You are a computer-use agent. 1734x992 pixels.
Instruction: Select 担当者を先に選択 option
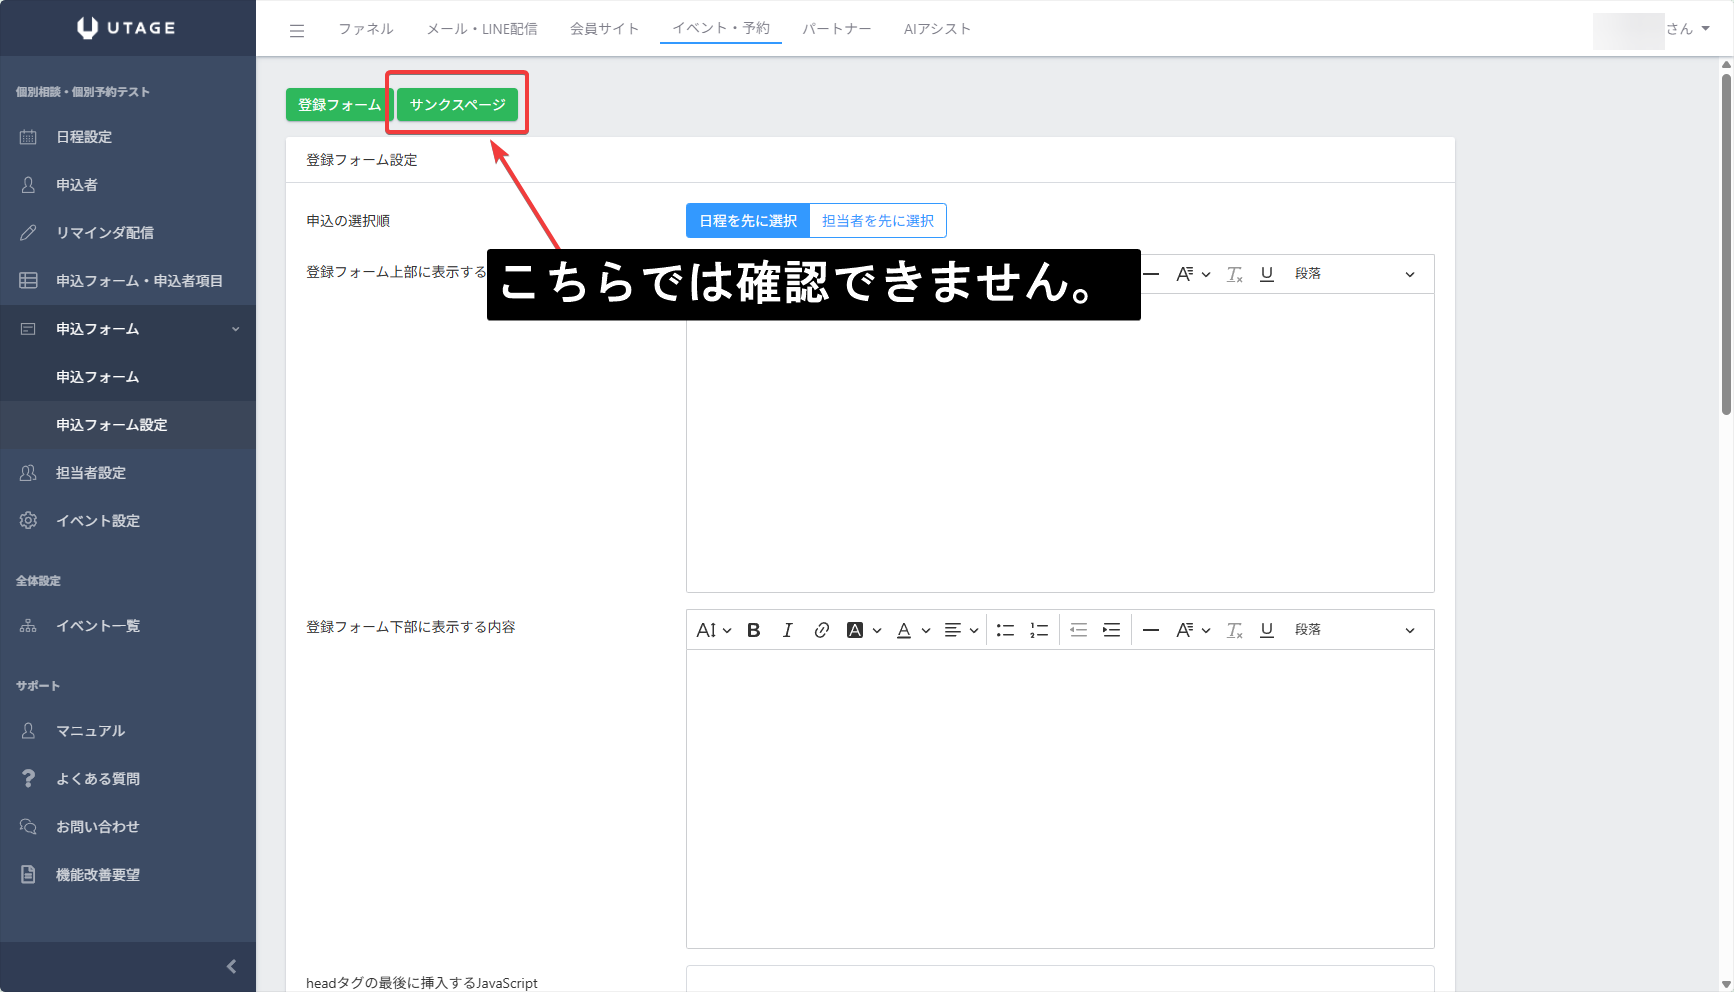[x=878, y=221]
